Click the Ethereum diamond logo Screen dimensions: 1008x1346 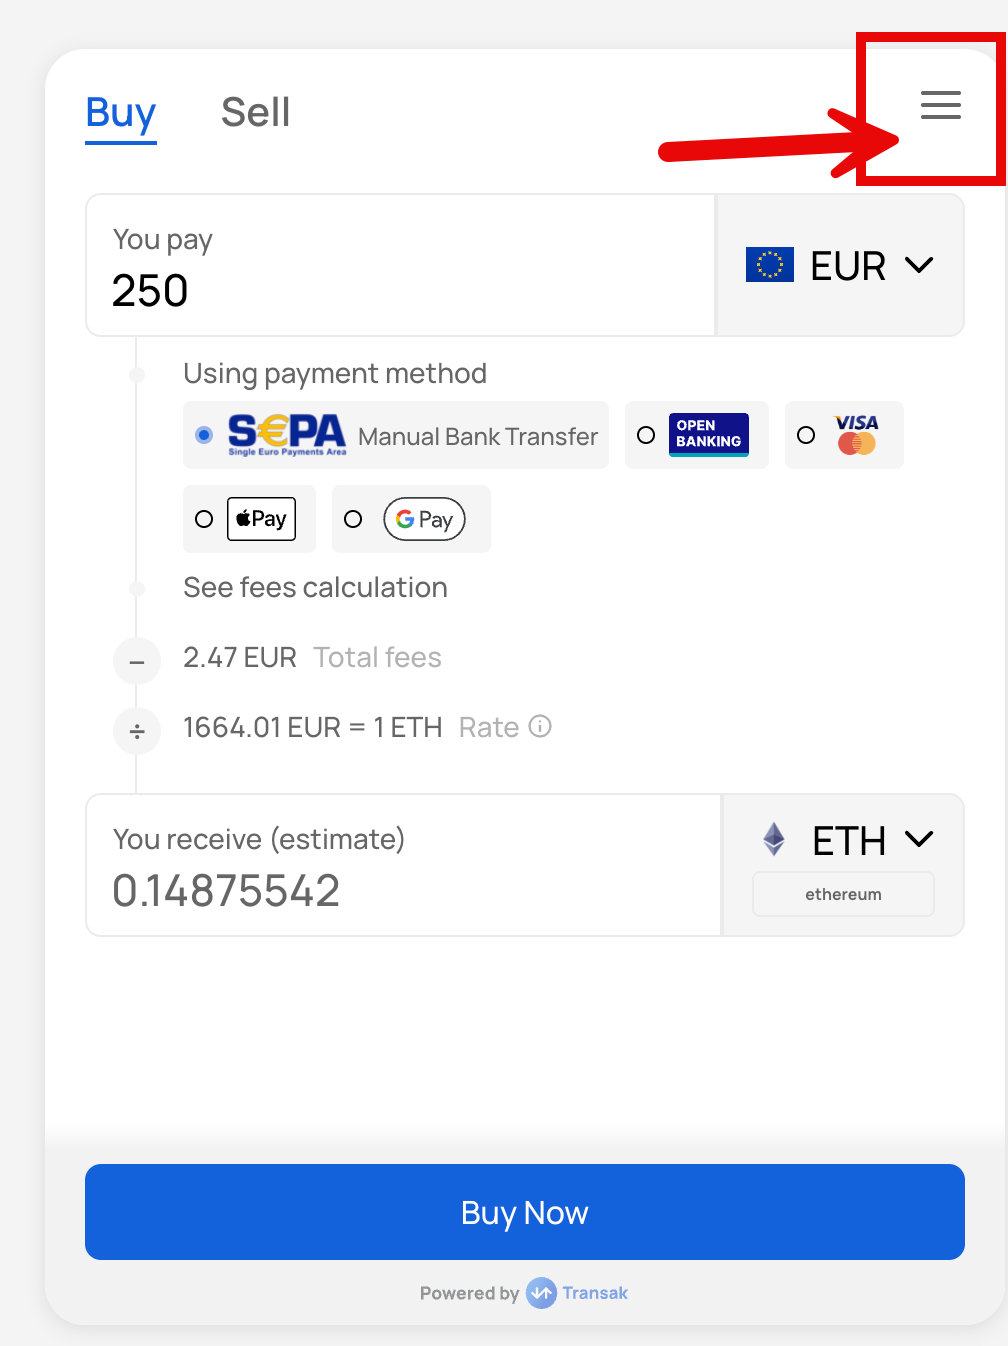coord(774,839)
